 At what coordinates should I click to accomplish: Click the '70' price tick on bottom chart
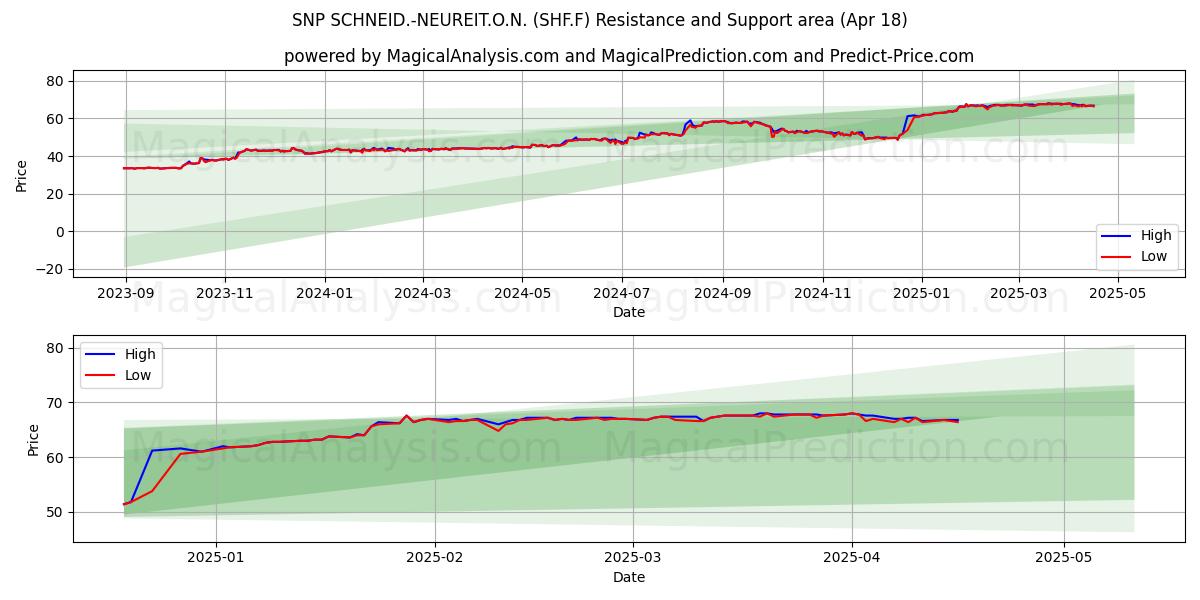(x=56, y=403)
